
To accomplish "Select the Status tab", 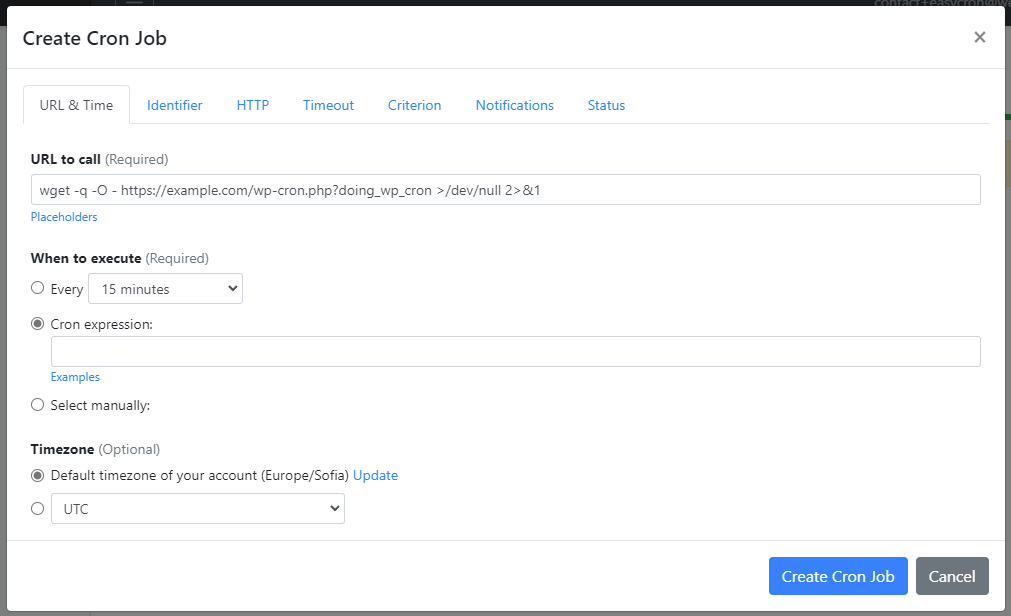I will (606, 105).
